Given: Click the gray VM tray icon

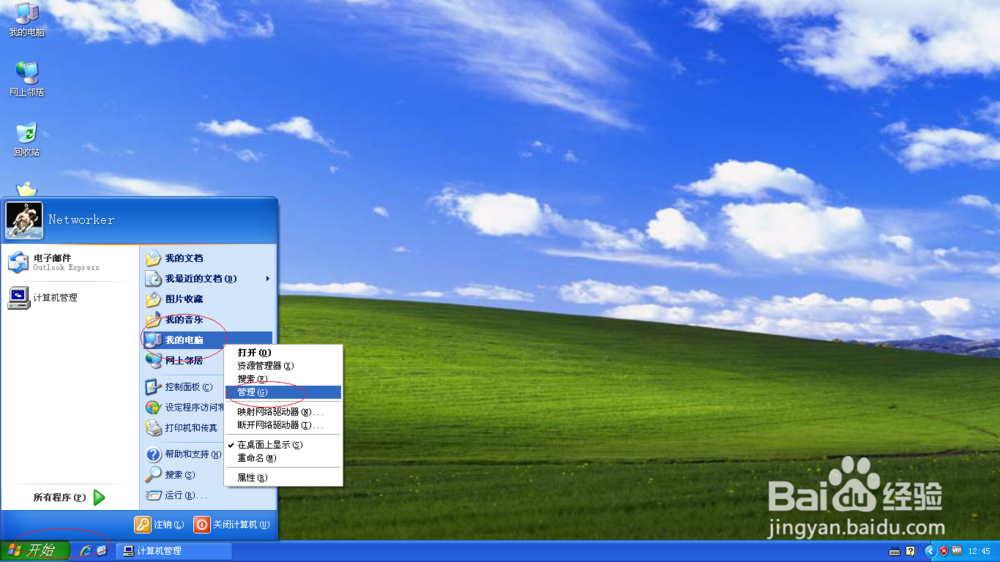Looking at the screenshot, I should click(x=957, y=551).
